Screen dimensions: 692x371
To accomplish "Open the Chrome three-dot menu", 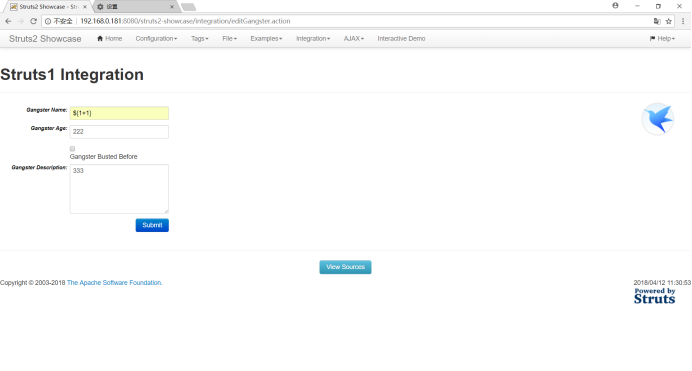I will pyautogui.click(x=683, y=21).
